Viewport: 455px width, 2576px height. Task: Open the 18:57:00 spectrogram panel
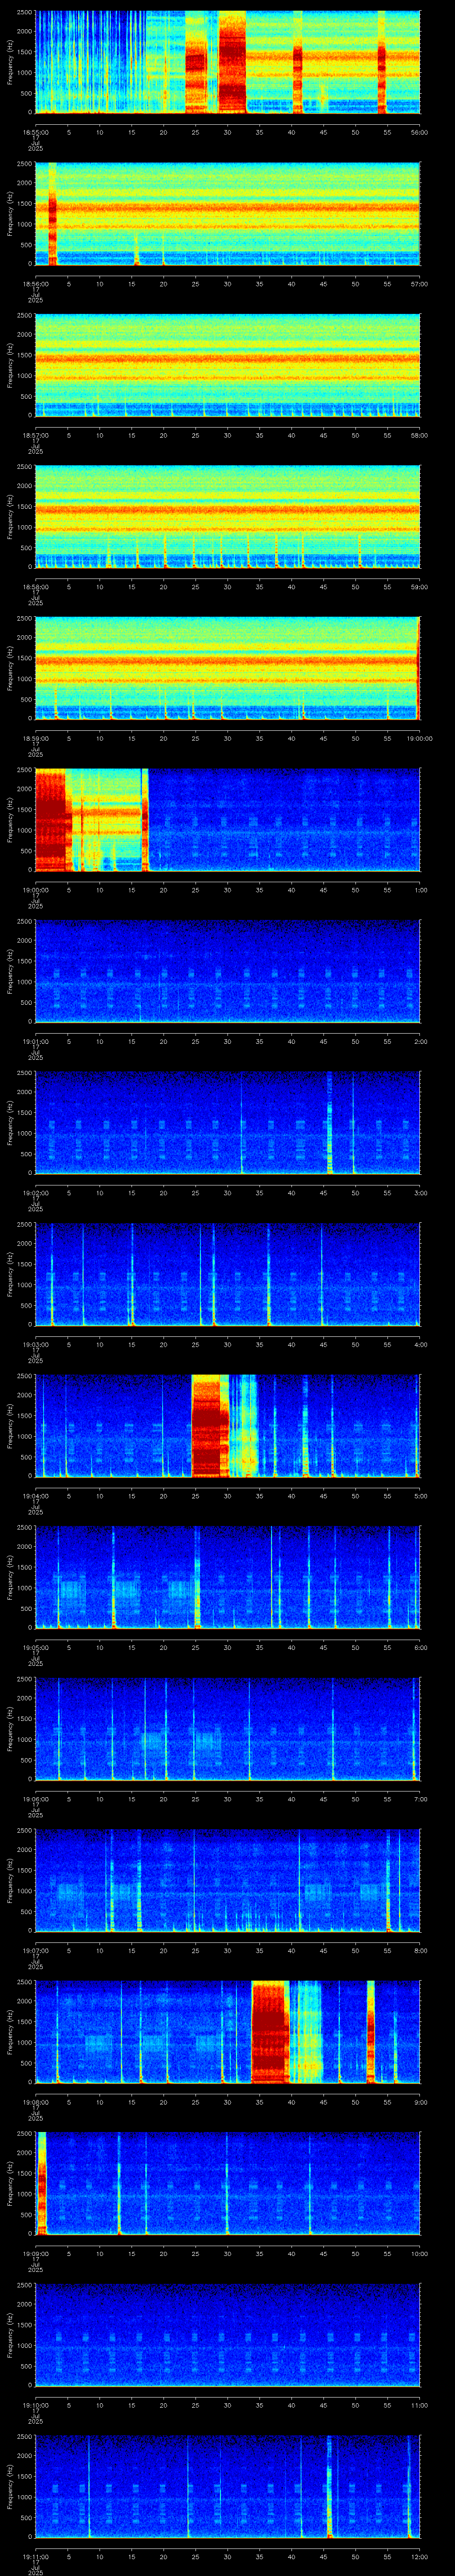pyautogui.click(x=228, y=365)
